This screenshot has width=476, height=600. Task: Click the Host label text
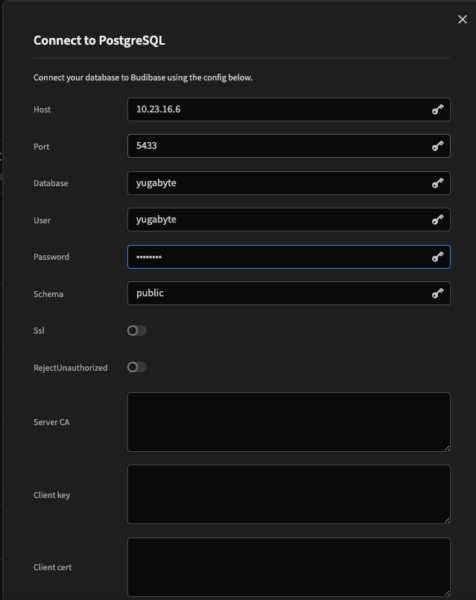pyautogui.click(x=42, y=110)
